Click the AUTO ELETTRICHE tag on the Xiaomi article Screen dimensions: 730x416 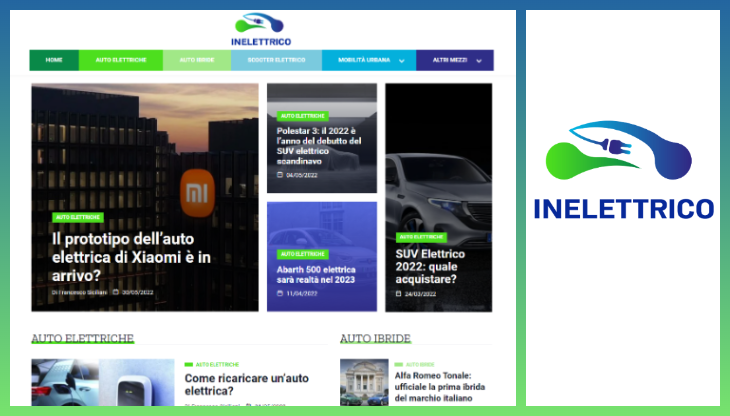(x=78, y=217)
